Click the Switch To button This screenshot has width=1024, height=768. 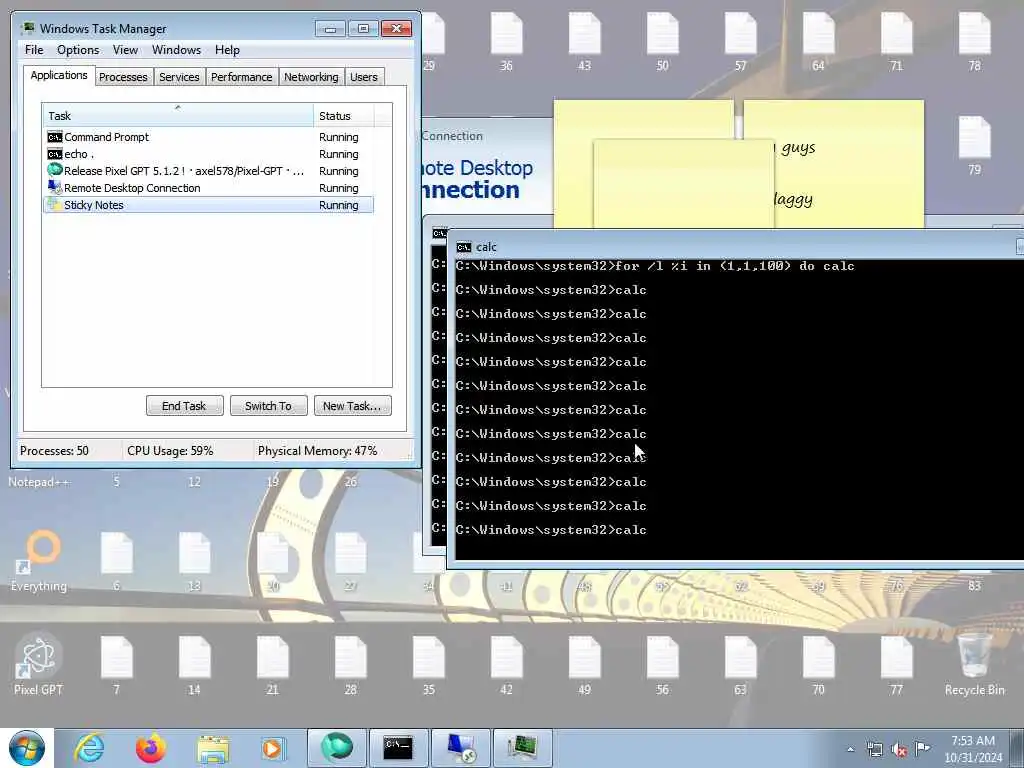pos(268,406)
